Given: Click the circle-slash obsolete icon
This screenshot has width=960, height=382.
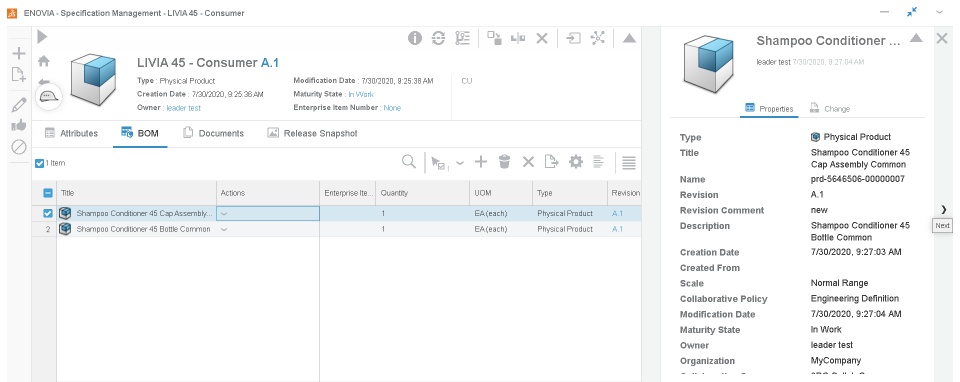Looking at the screenshot, I should tap(19, 147).
